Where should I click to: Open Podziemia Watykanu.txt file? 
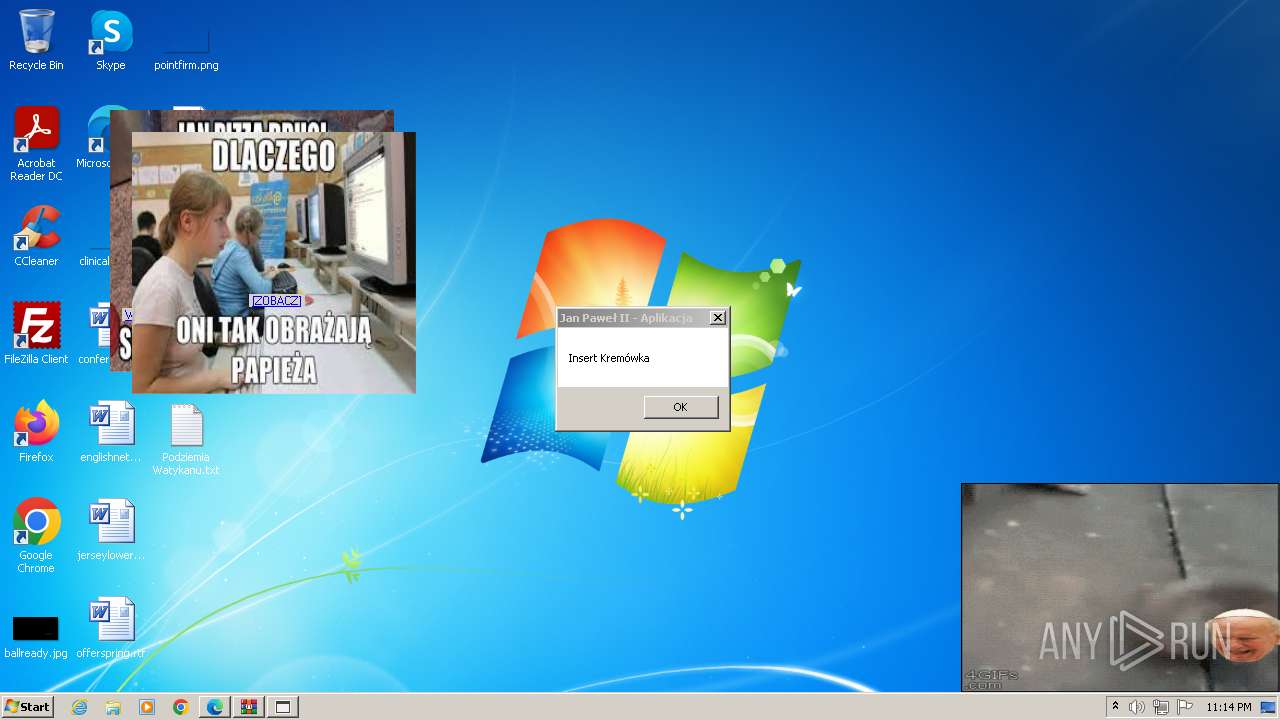(186, 438)
